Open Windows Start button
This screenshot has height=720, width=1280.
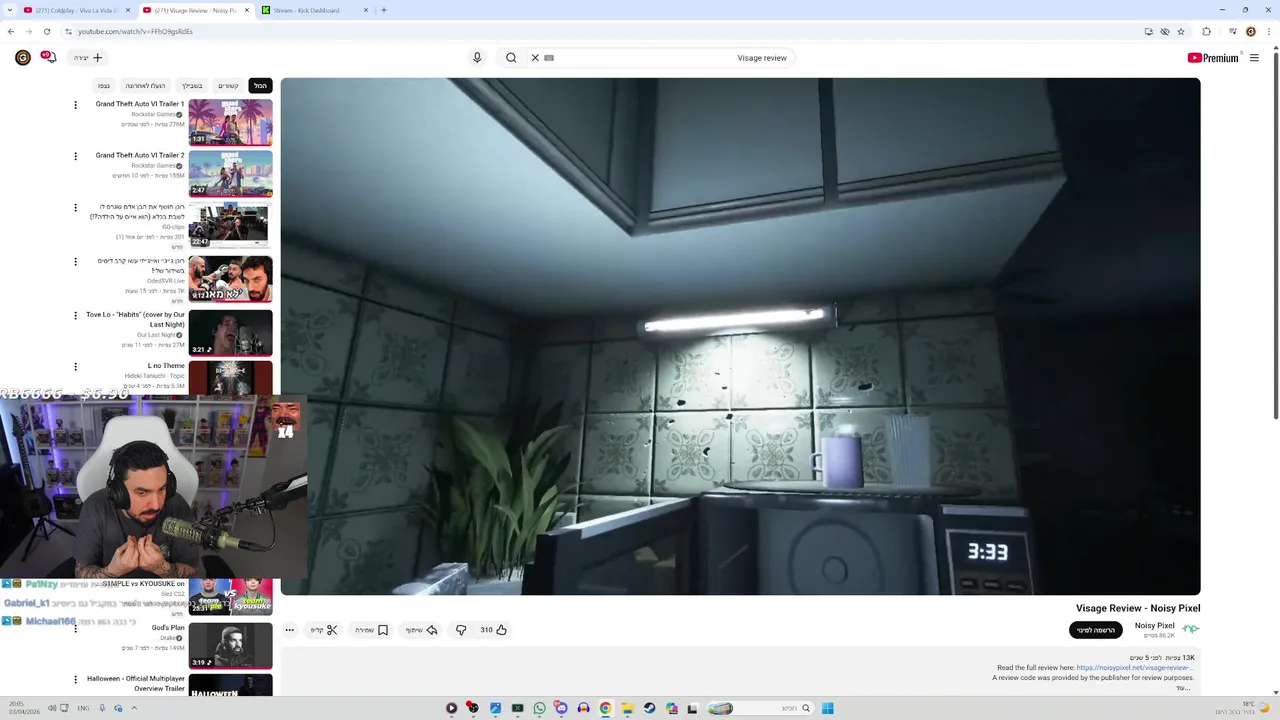[x=828, y=708]
